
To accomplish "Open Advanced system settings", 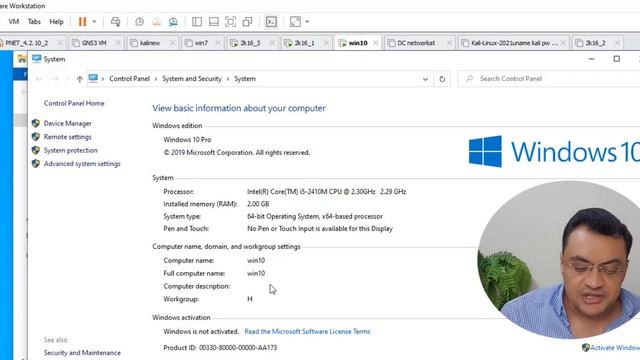I will [x=82, y=164].
